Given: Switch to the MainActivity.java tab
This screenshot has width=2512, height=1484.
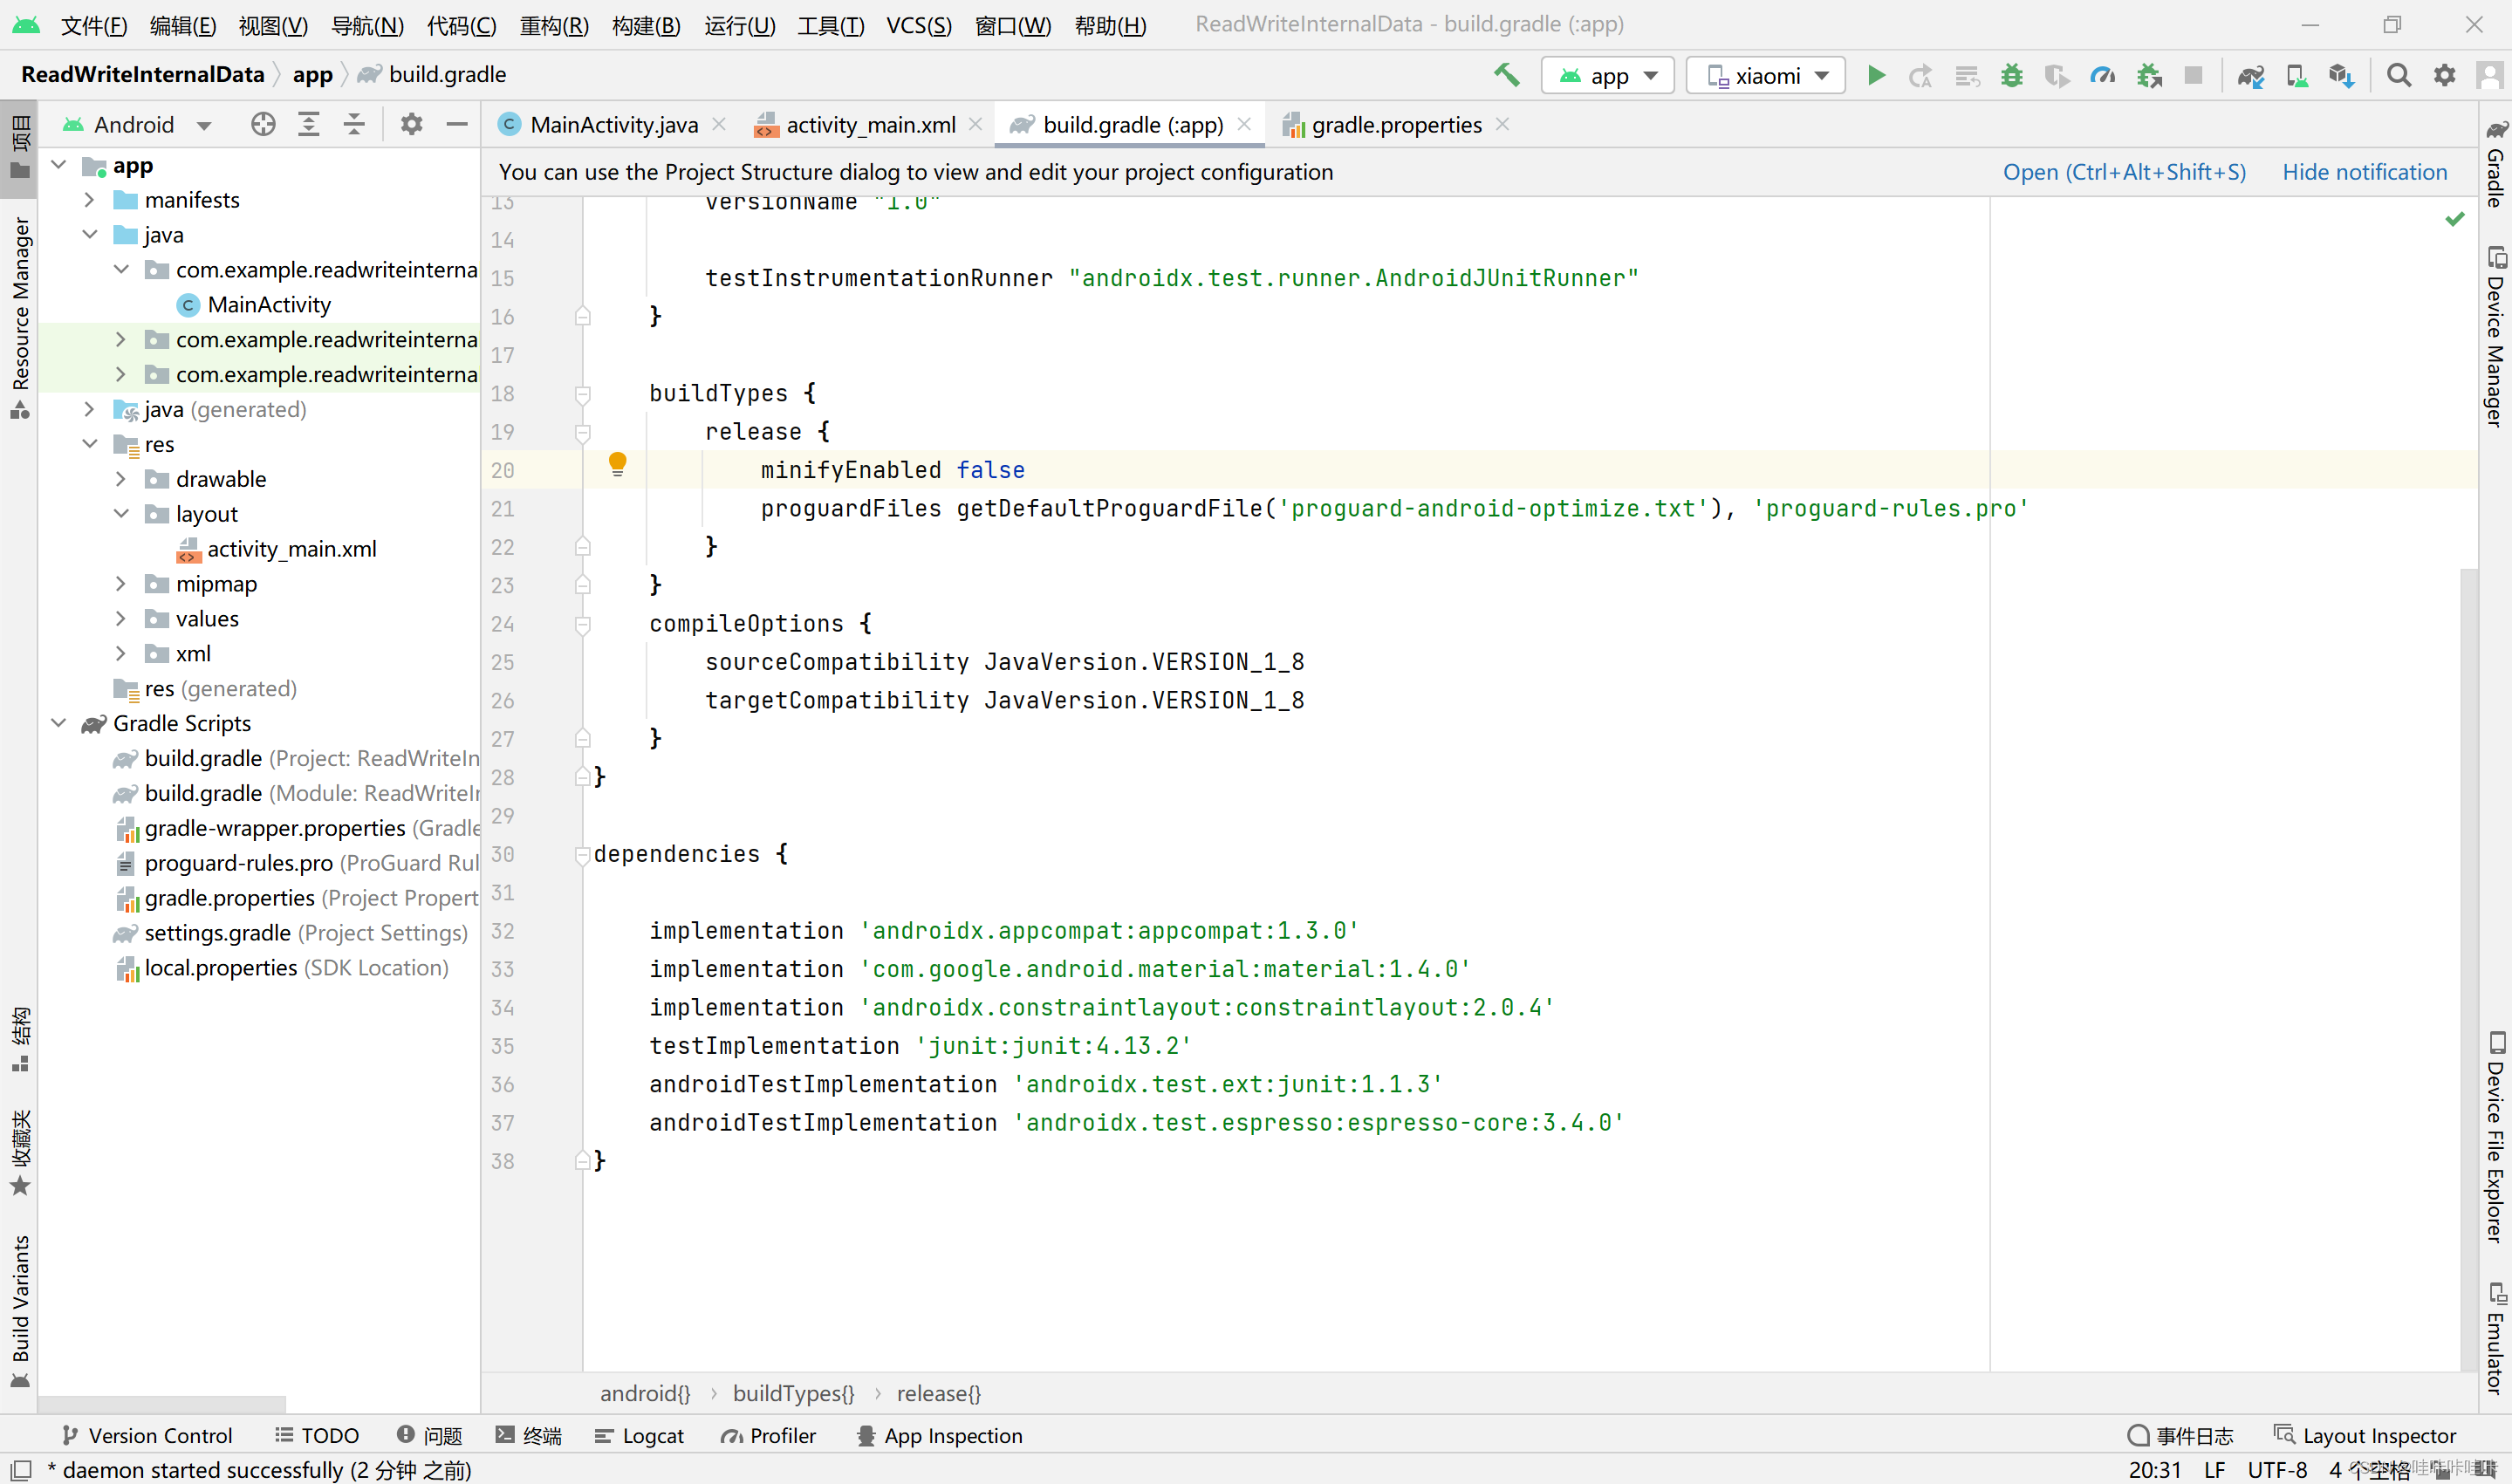Looking at the screenshot, I should [x=612, y=124].
